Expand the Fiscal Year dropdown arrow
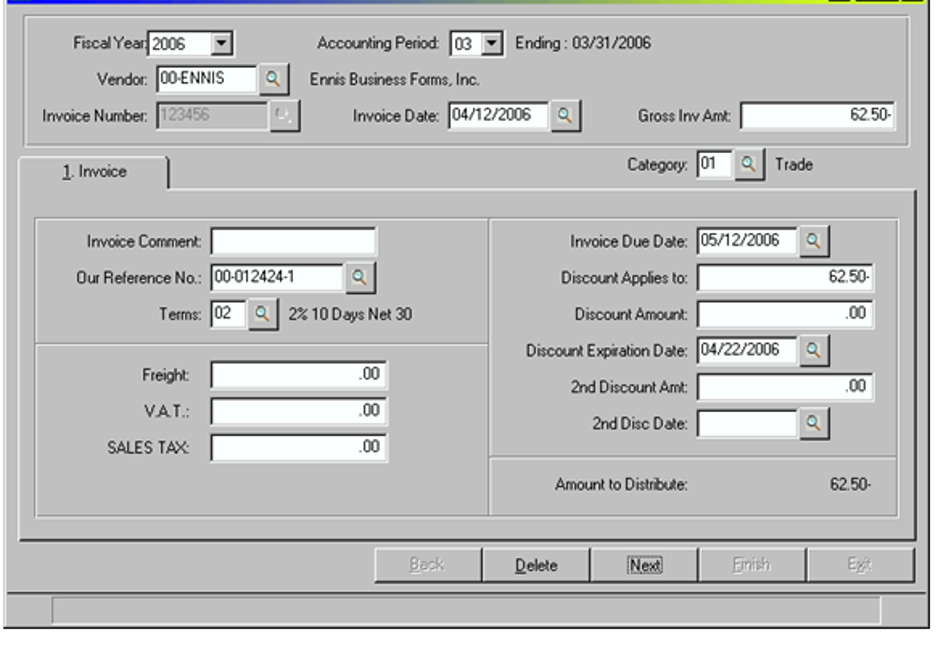Screen dimensions: 938x645 [x=221, y=43]
